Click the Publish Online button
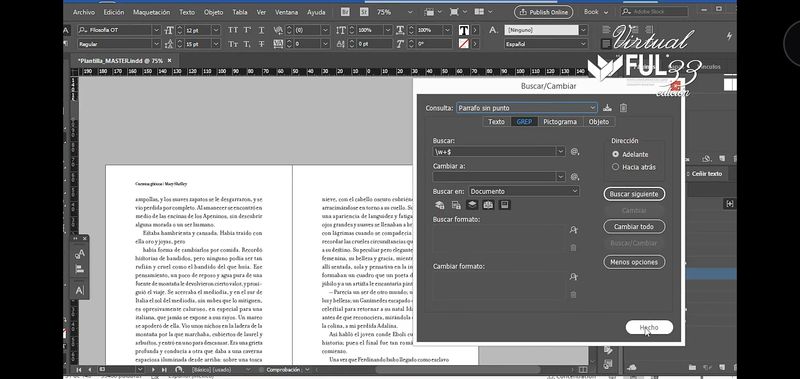This screenshot has height=379, width=800. [543, 12]
